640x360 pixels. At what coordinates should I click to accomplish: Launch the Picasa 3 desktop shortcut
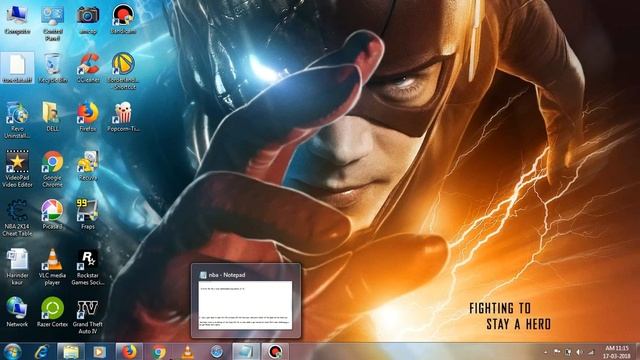pos(52,214)
